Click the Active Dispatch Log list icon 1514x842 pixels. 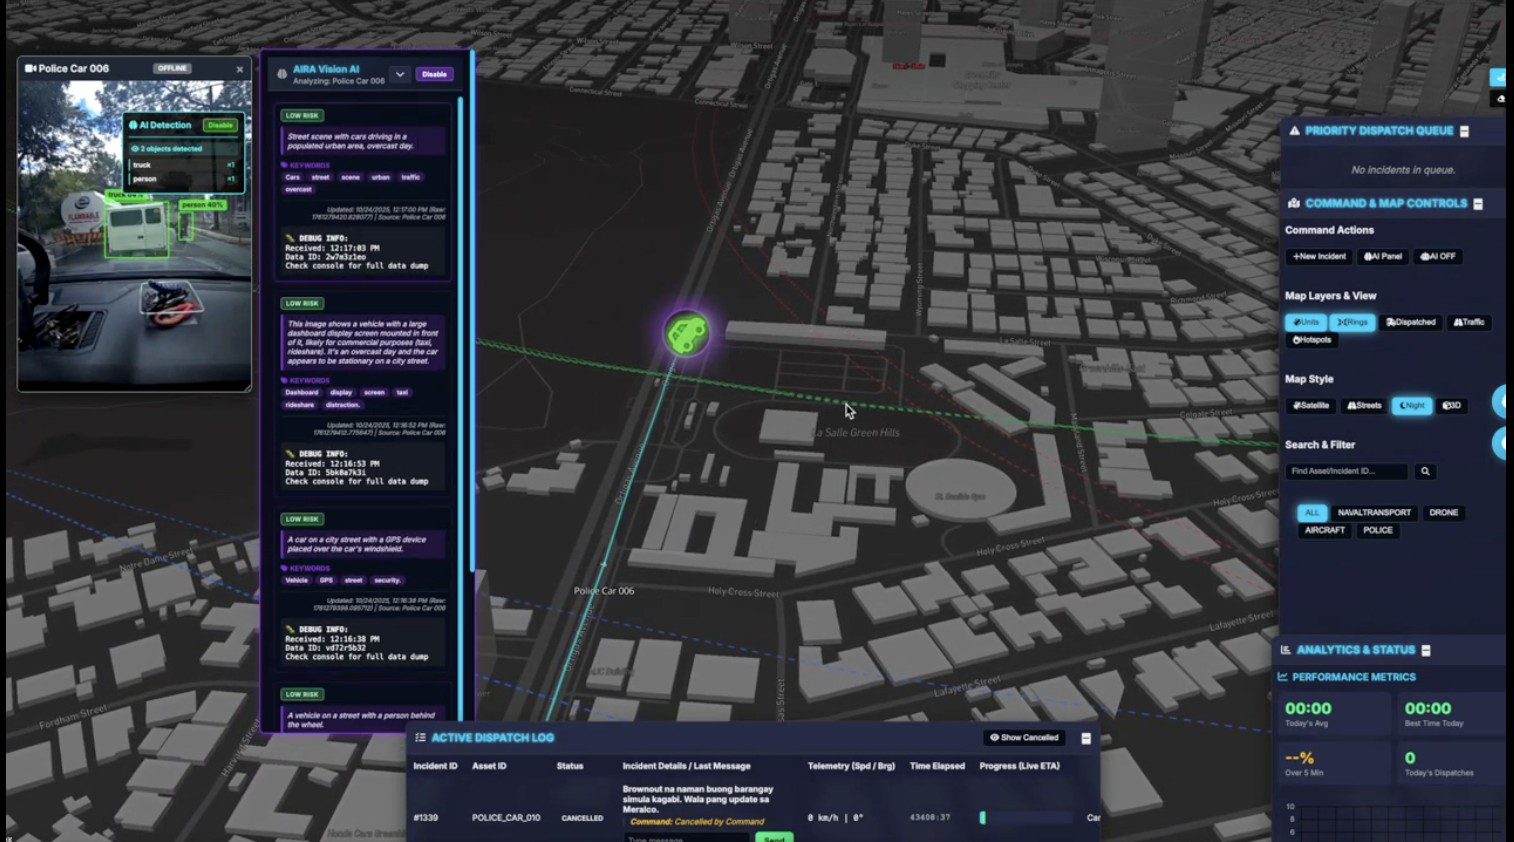(420, 738)
